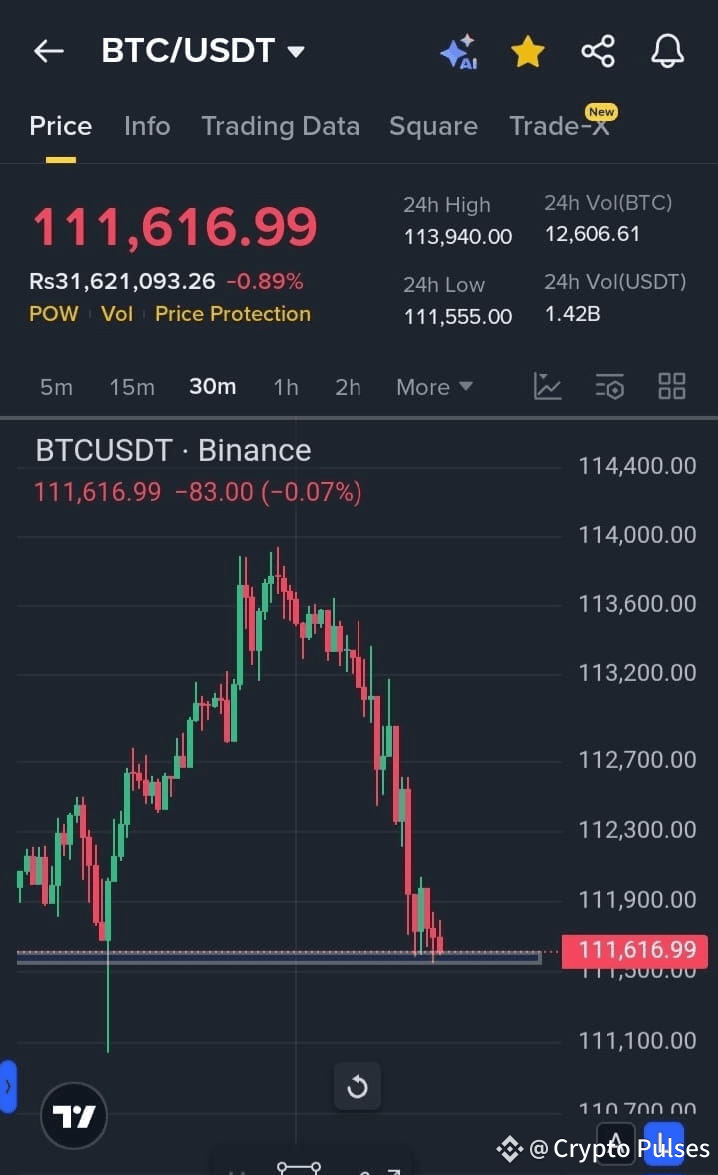Open the Trading Data tab
This screenshot has width=718, height=1175.
click(x=280, y=126)
